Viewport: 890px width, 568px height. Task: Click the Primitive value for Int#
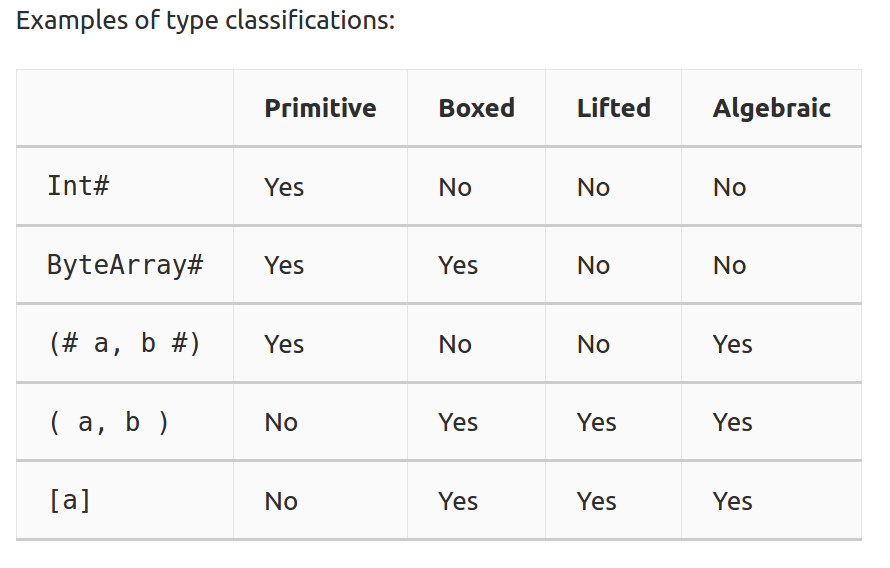(284, 187)
